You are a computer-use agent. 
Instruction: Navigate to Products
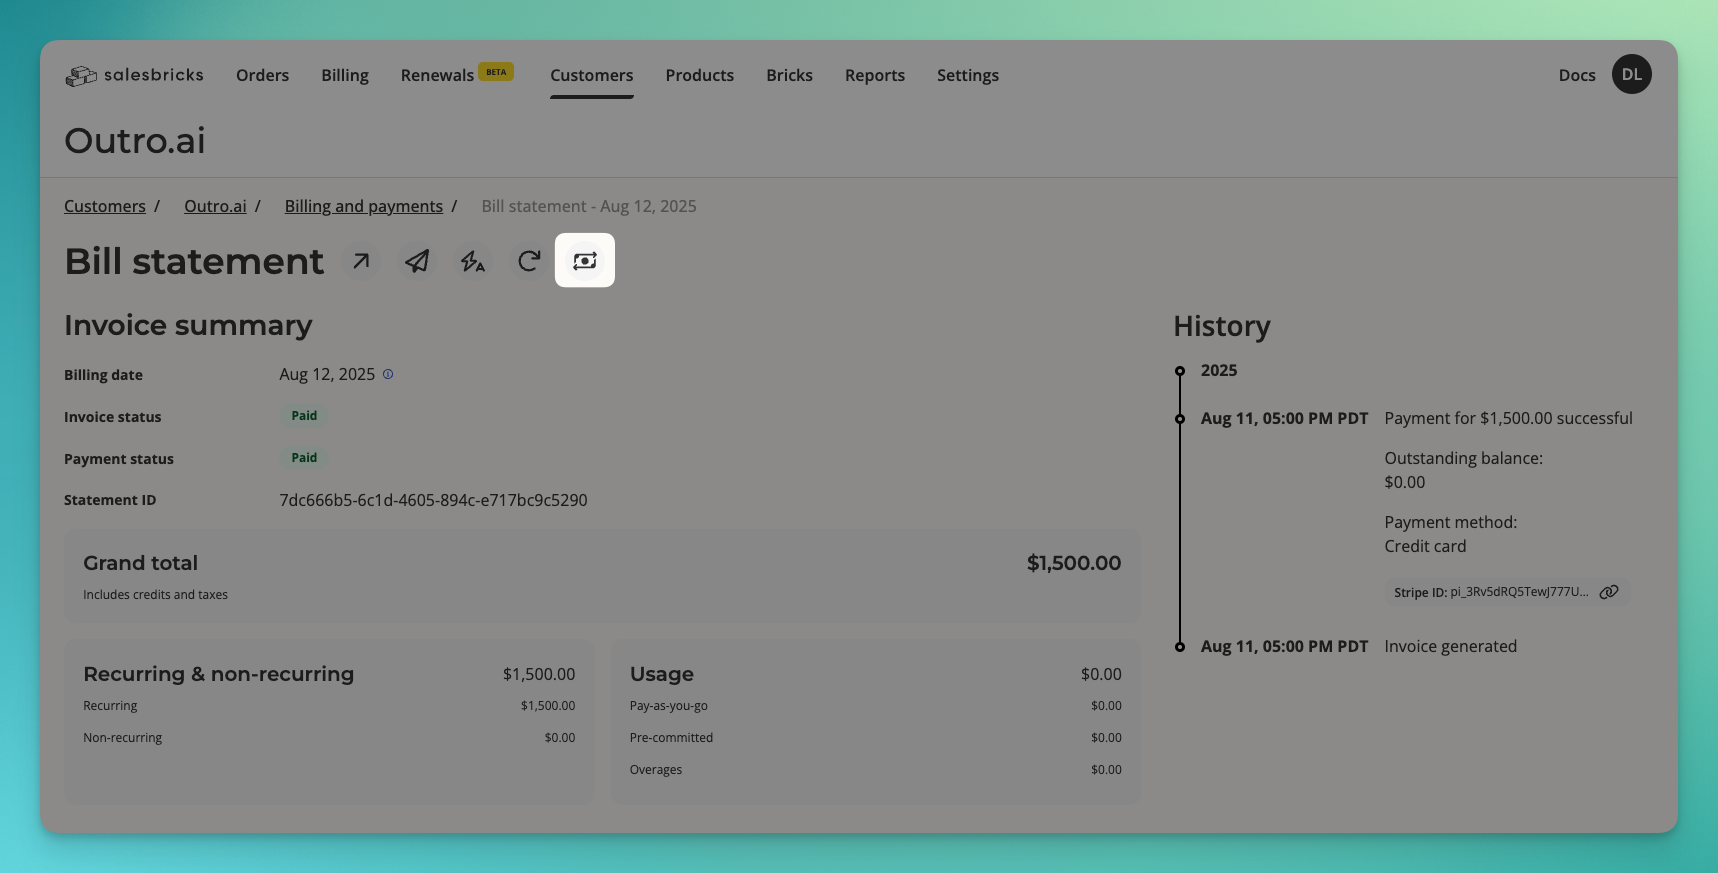pyautogui.click(x=700, y=75)
